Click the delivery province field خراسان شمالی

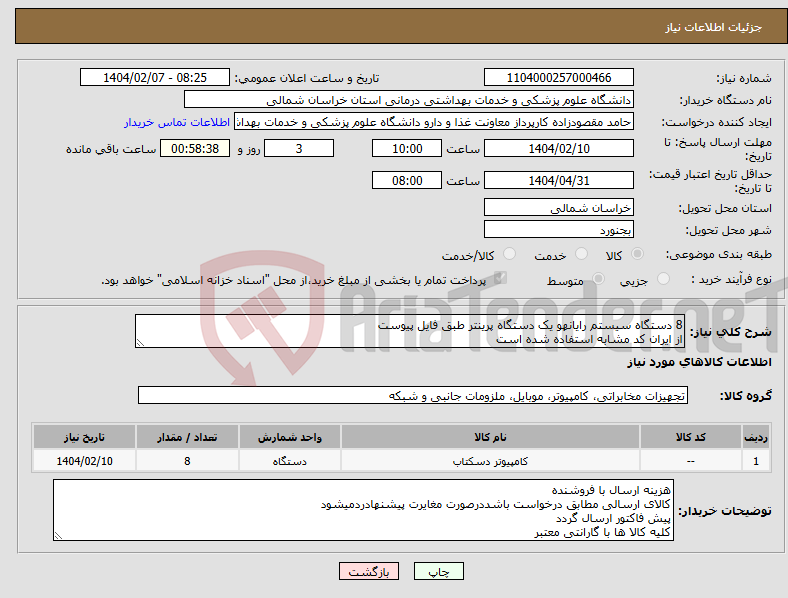pyautogui.click(x=559, y=208)
